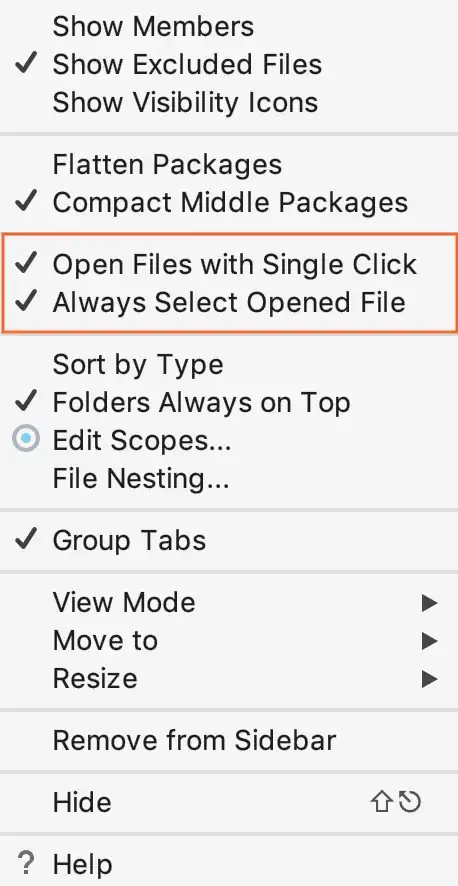Click the checkmark beside Show Excluded Files
This screenshot has height=886, width=458.
pos(26,64)
